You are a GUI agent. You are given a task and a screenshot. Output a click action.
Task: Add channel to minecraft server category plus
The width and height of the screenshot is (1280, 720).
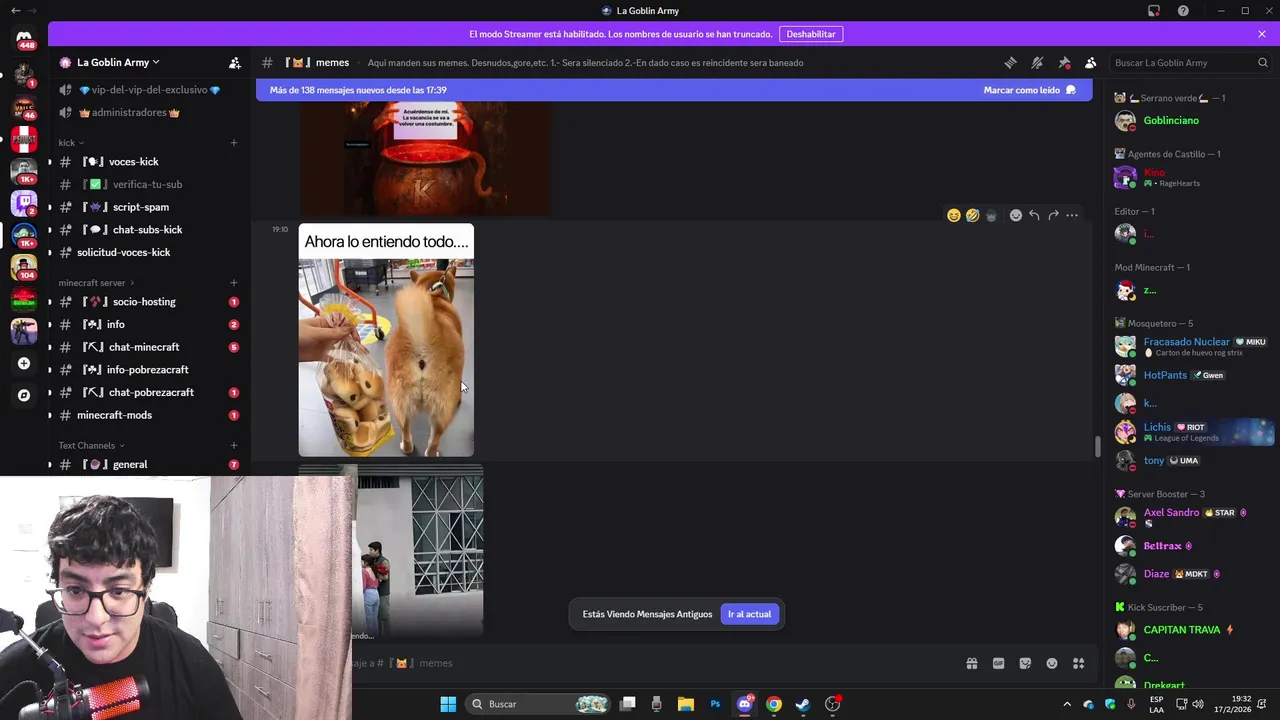234,283
